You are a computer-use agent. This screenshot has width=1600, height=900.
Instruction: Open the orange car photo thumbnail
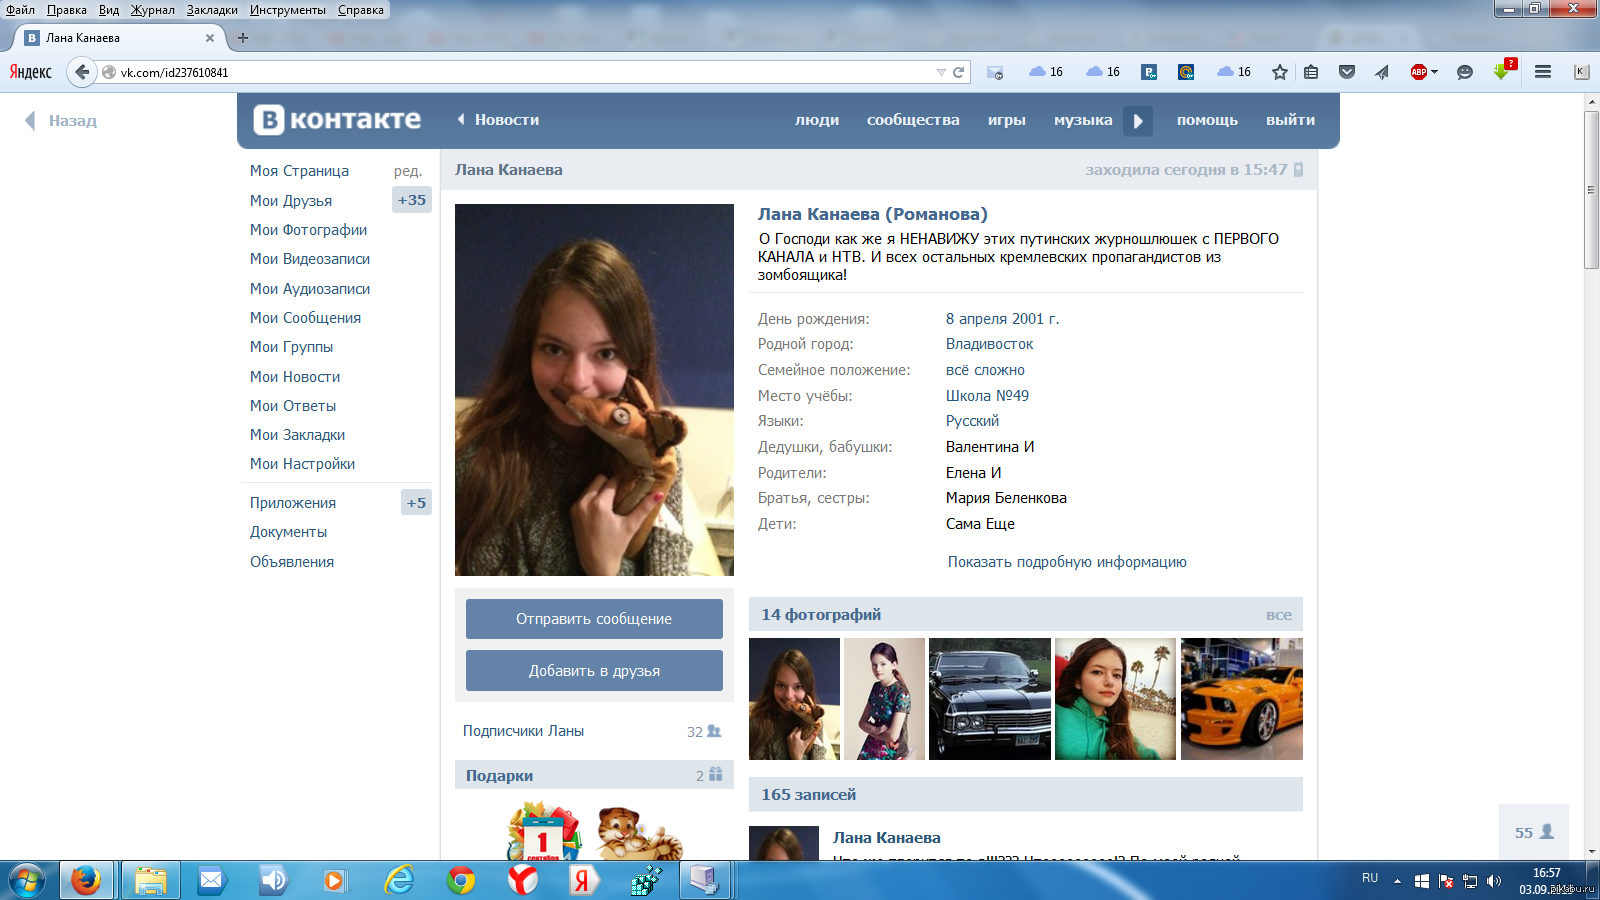[1241, 699]
